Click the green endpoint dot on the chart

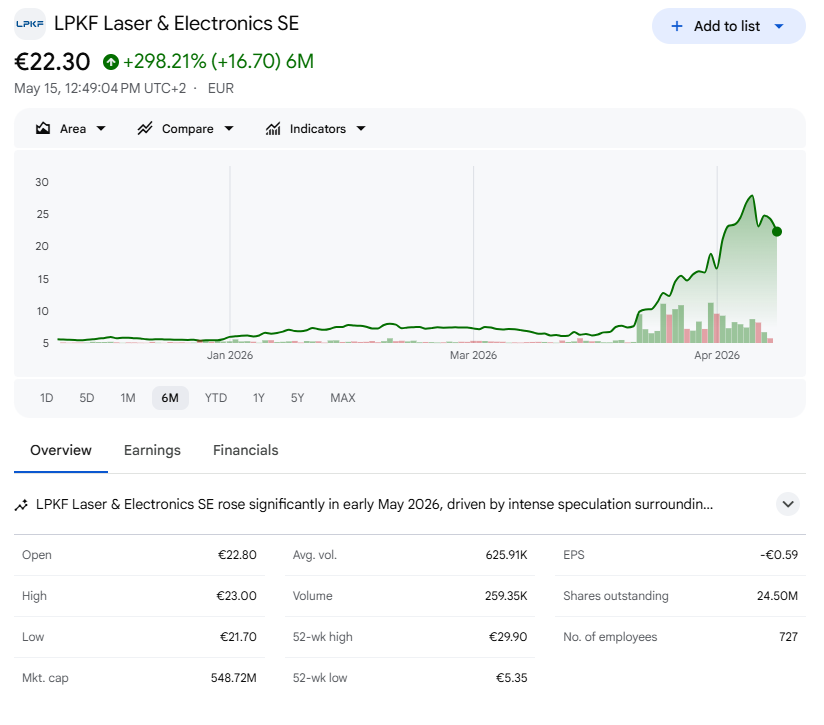(x=777, y=232)
